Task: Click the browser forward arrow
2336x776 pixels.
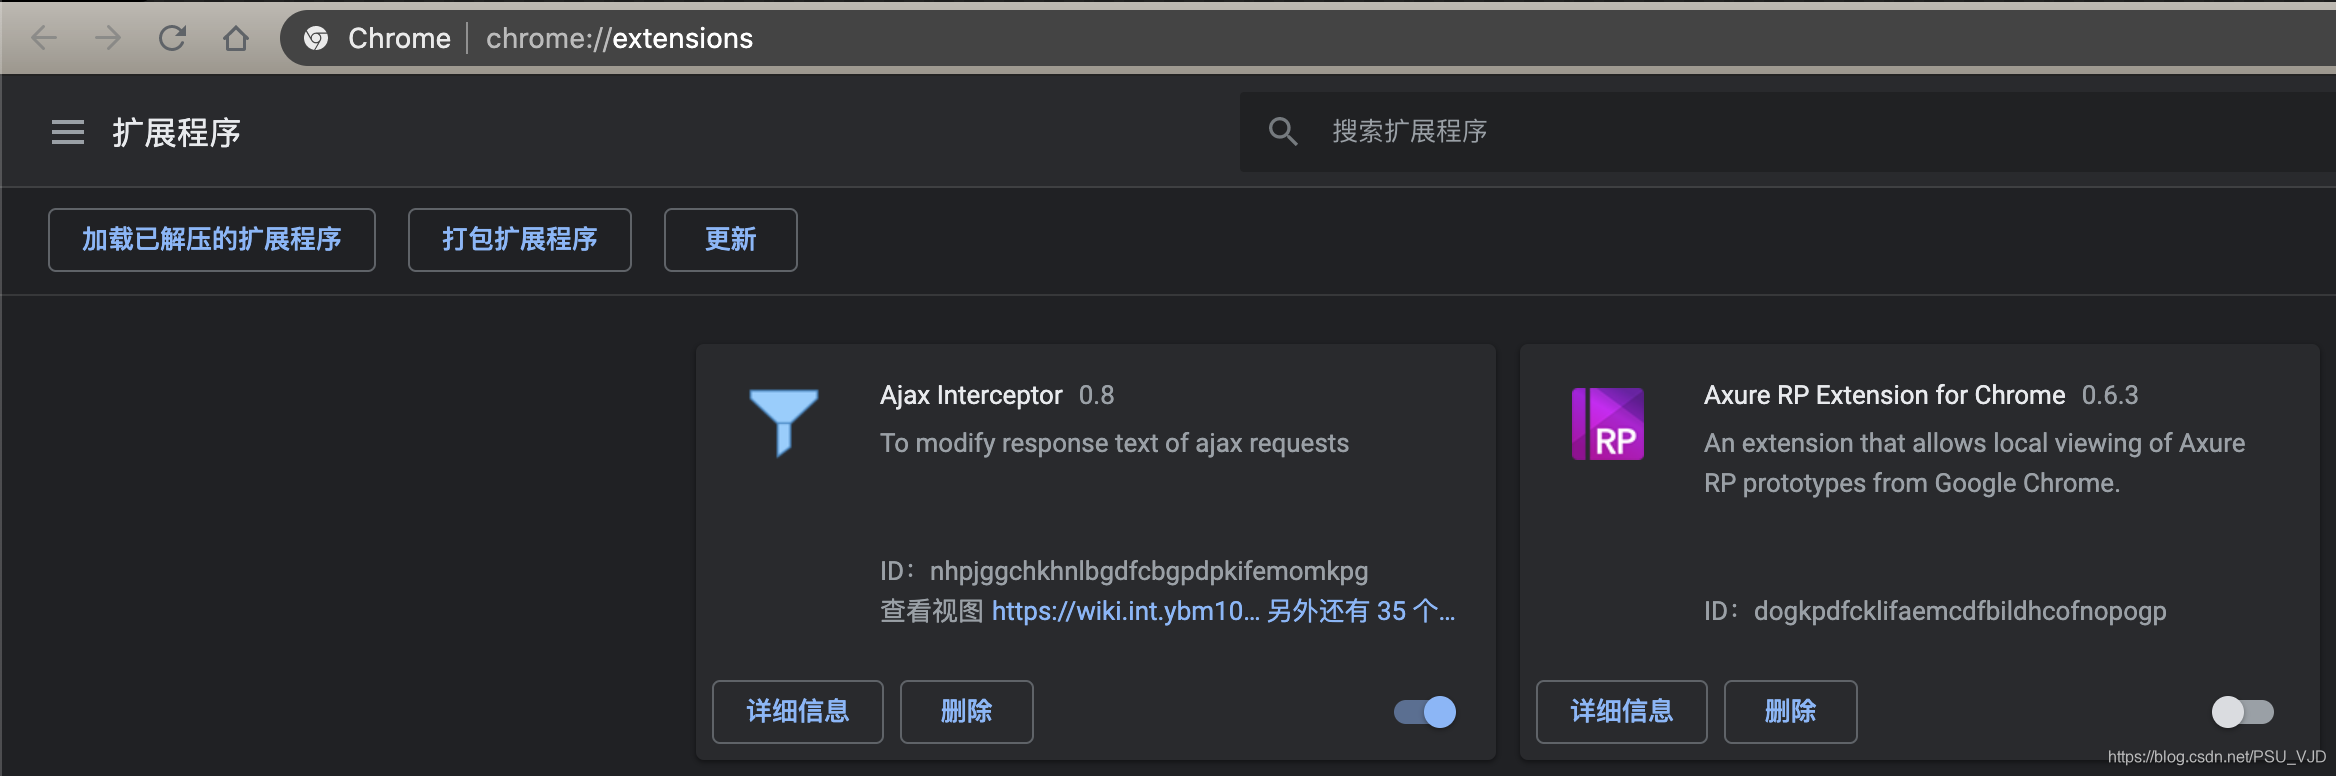Action: [108, 38]
